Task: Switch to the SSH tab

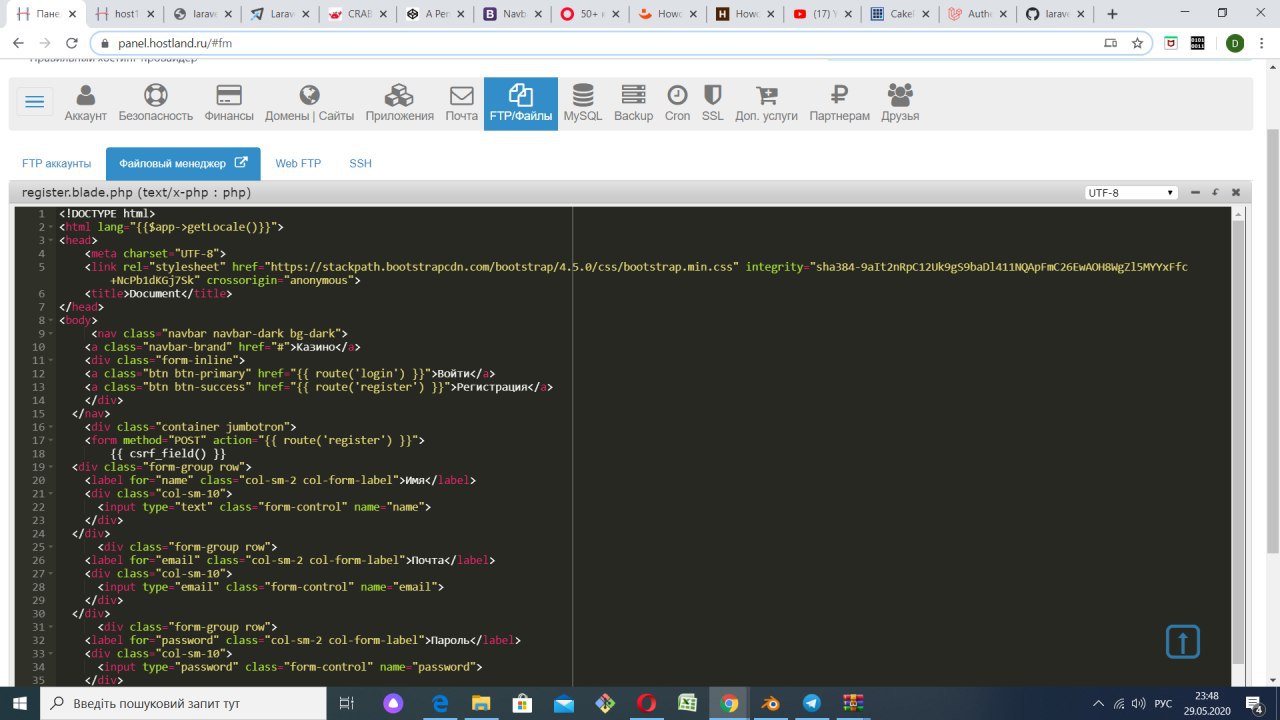Action: tap(360, 163)
